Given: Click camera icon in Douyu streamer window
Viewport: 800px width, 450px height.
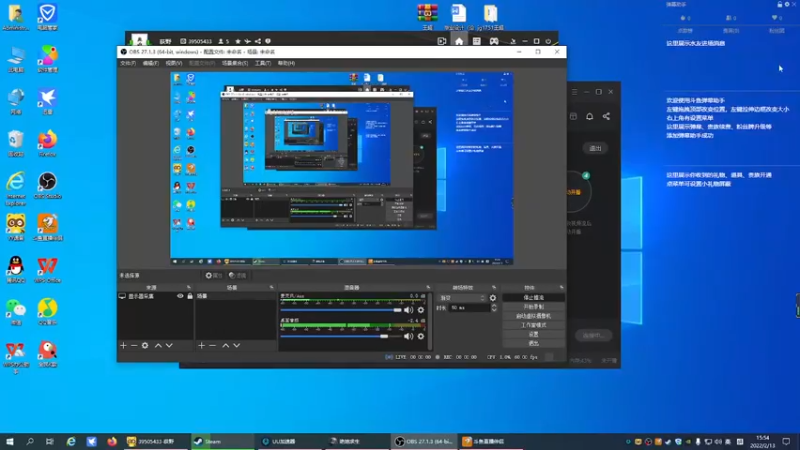Looking at the screenshot, I should pos(442,41).
